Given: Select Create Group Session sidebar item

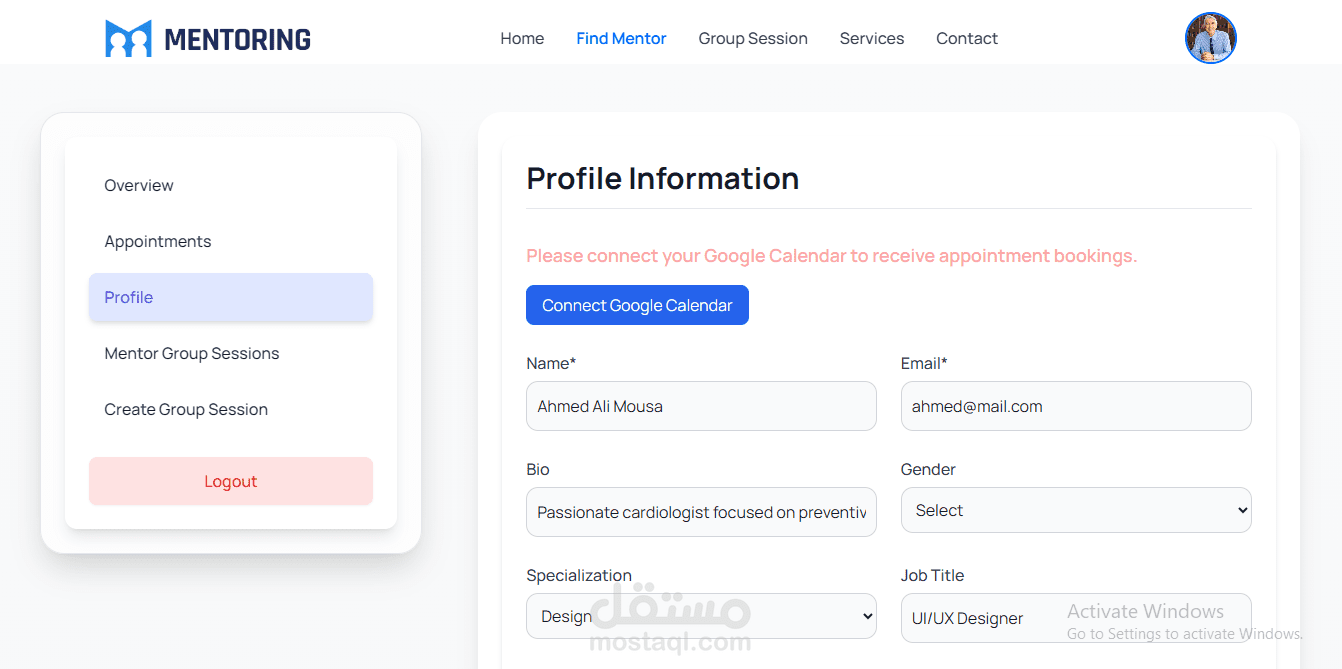Looking at the screenshot, I should pyautogui.click(x=186, y=409).
